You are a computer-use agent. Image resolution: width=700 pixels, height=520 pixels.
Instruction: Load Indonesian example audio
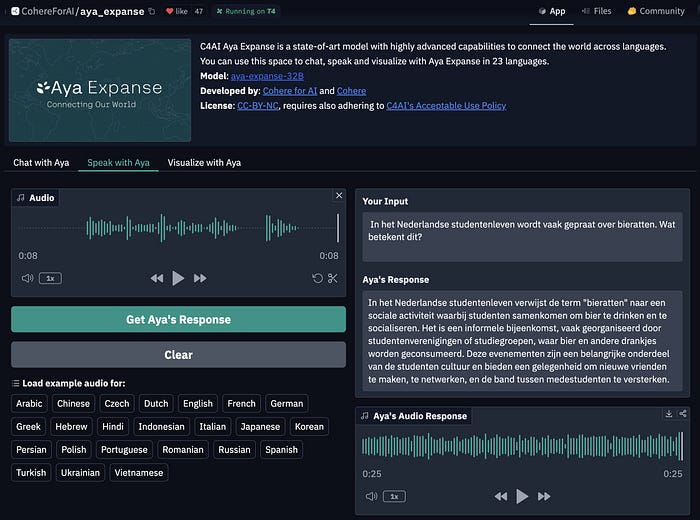click(161, 426)
